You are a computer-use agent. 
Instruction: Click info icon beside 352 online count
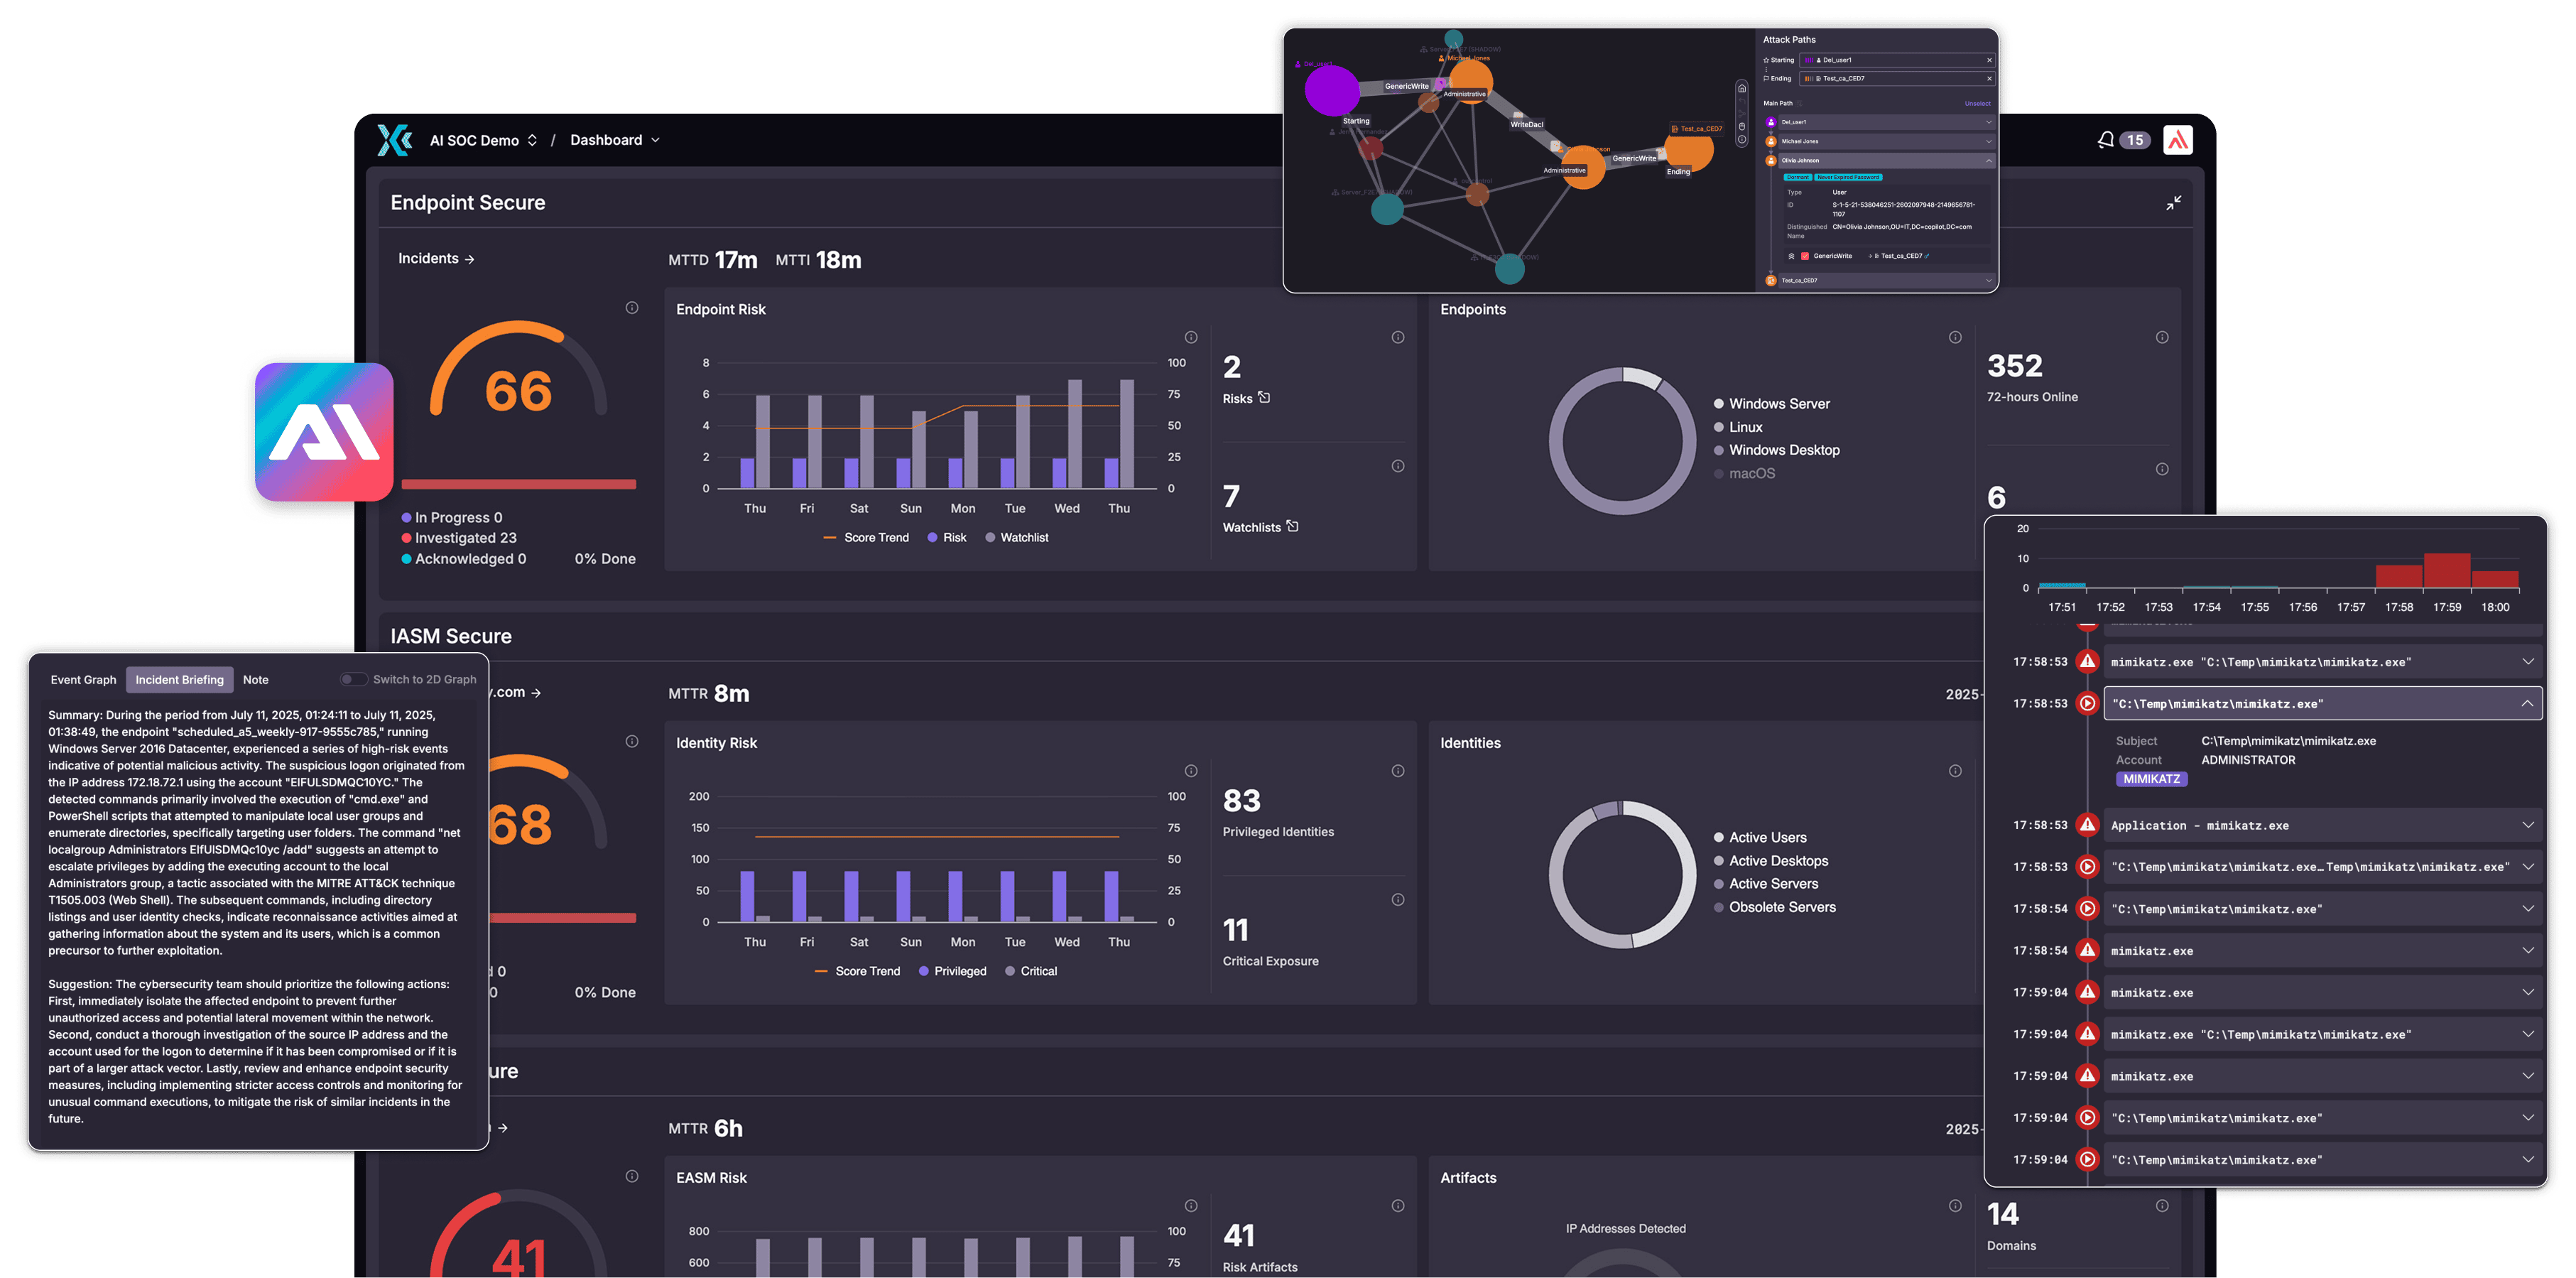[x=2161, y=337]
